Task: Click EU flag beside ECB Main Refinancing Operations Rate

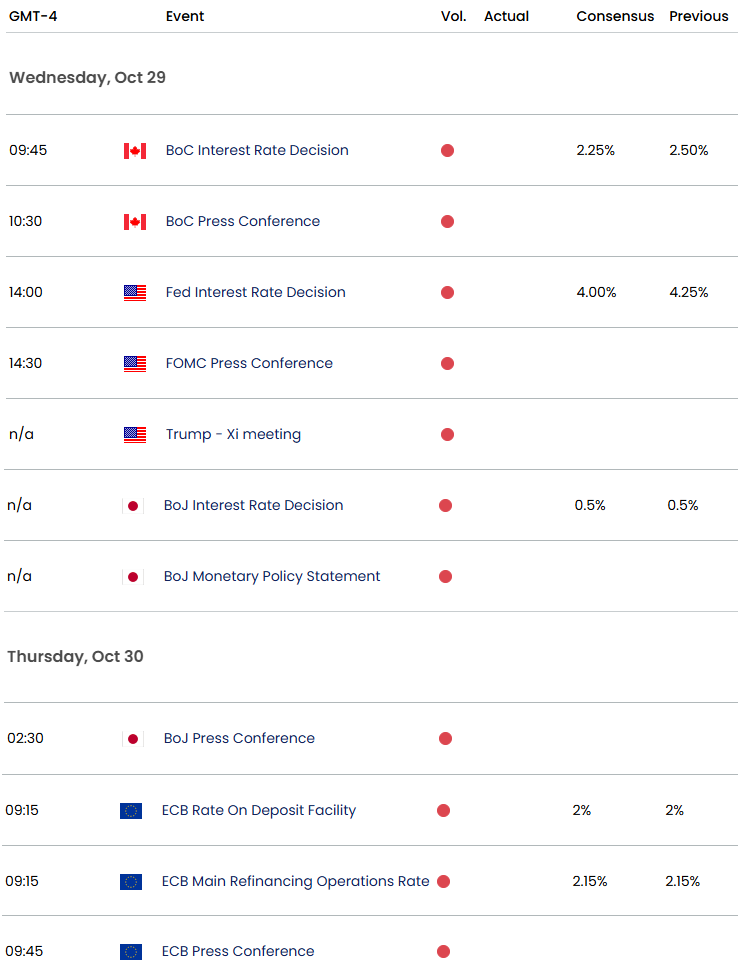Action: [131, 882]
